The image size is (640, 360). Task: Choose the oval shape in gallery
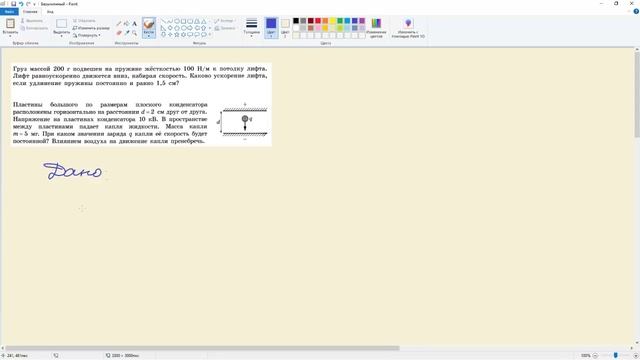point(177,21)
